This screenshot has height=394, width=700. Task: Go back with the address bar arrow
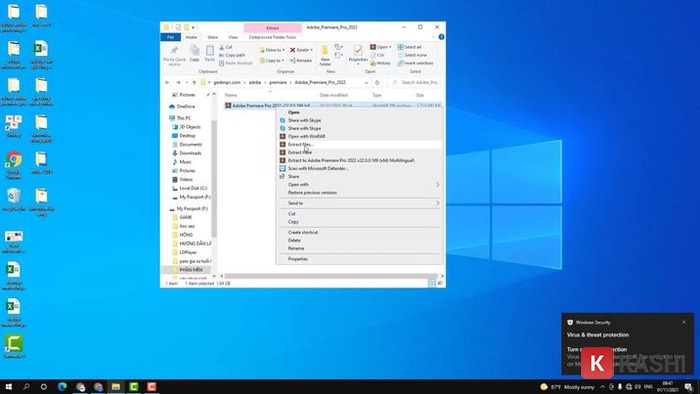coord(167,83)
